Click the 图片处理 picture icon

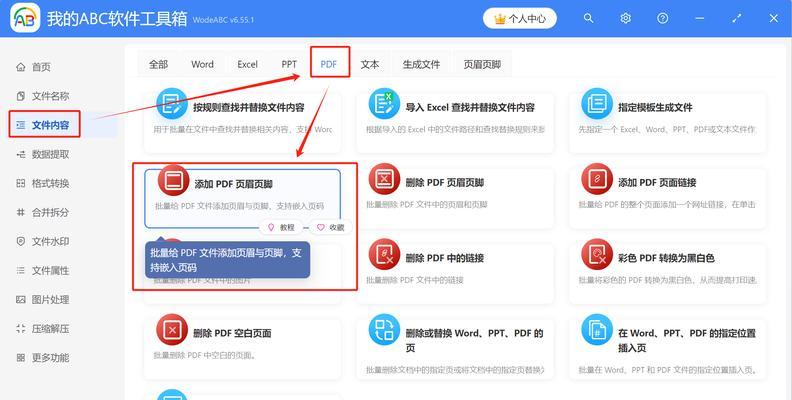point(21,299)
